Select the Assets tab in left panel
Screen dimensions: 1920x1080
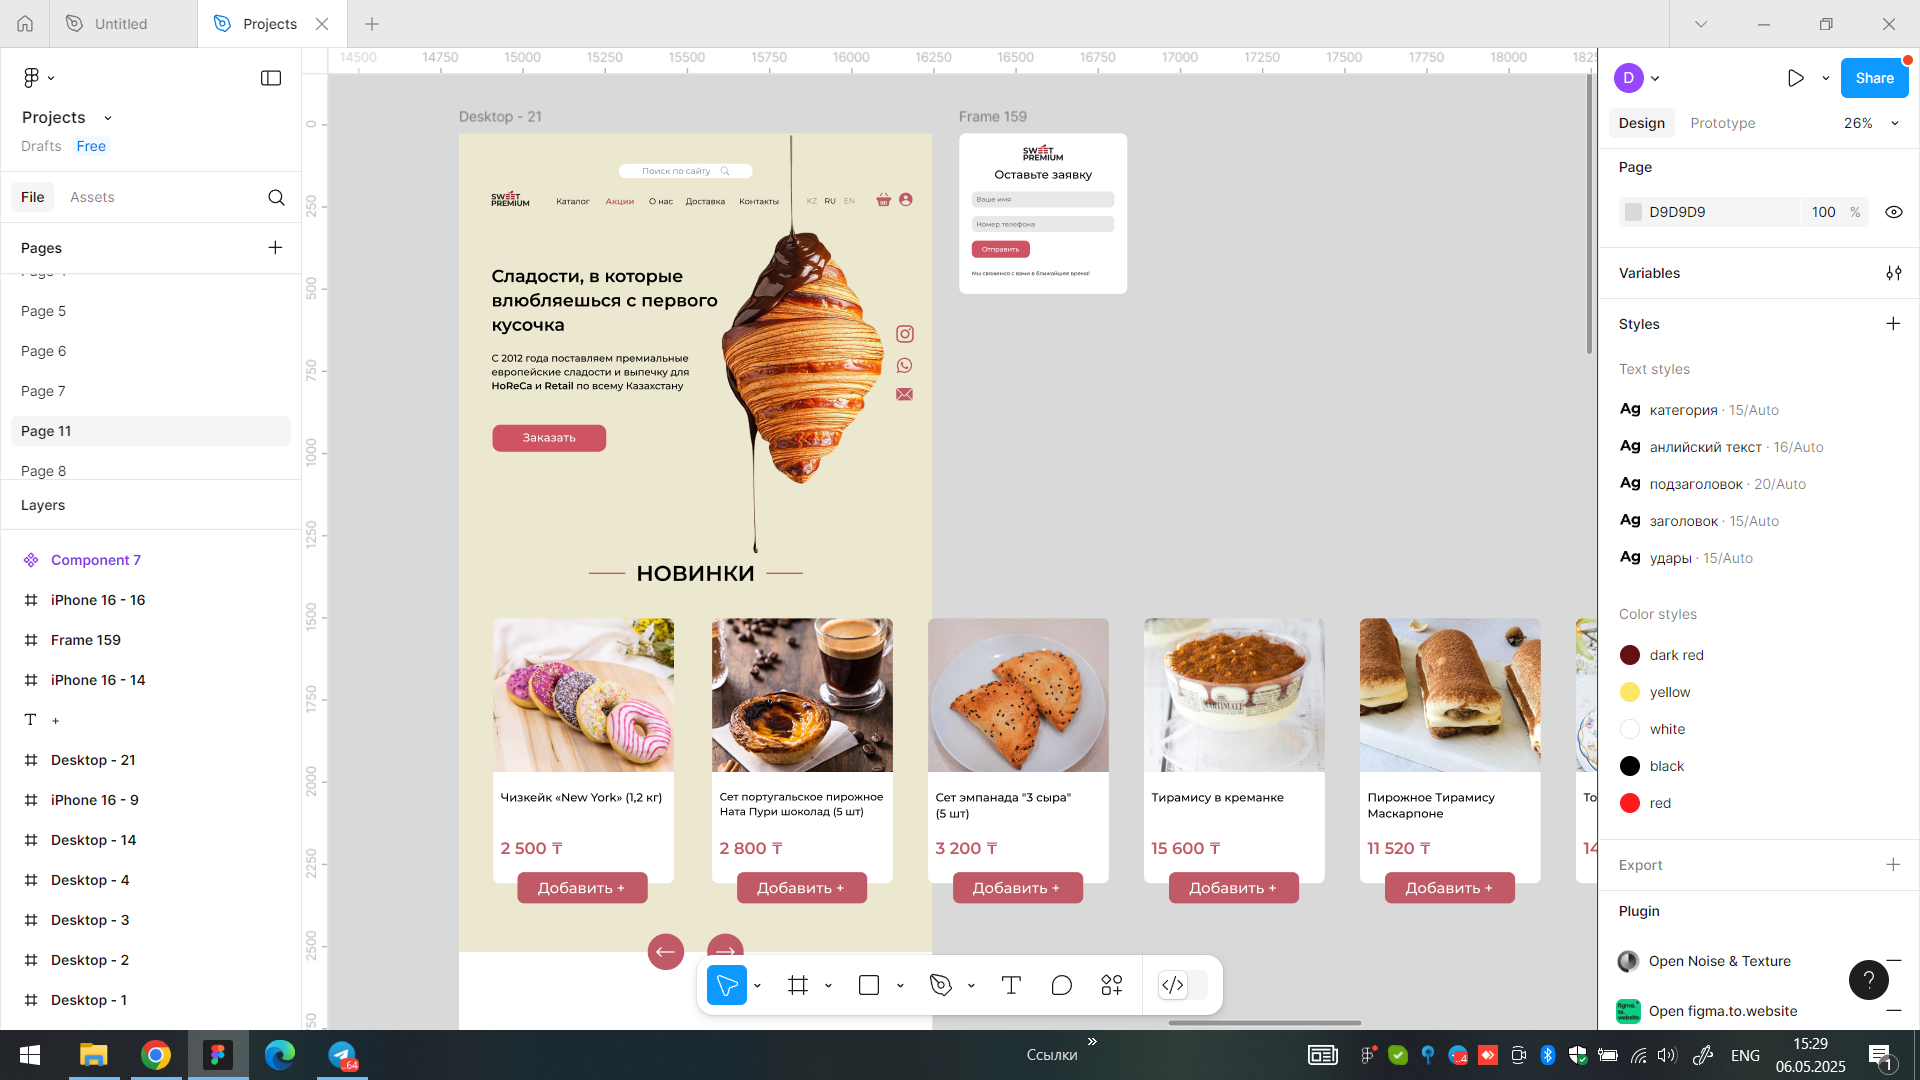pyautogui.click(x=92, y=197)
